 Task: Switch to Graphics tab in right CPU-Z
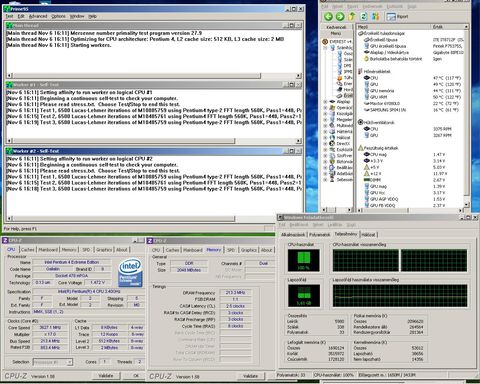pyautogui.click(x=249, y=250)
